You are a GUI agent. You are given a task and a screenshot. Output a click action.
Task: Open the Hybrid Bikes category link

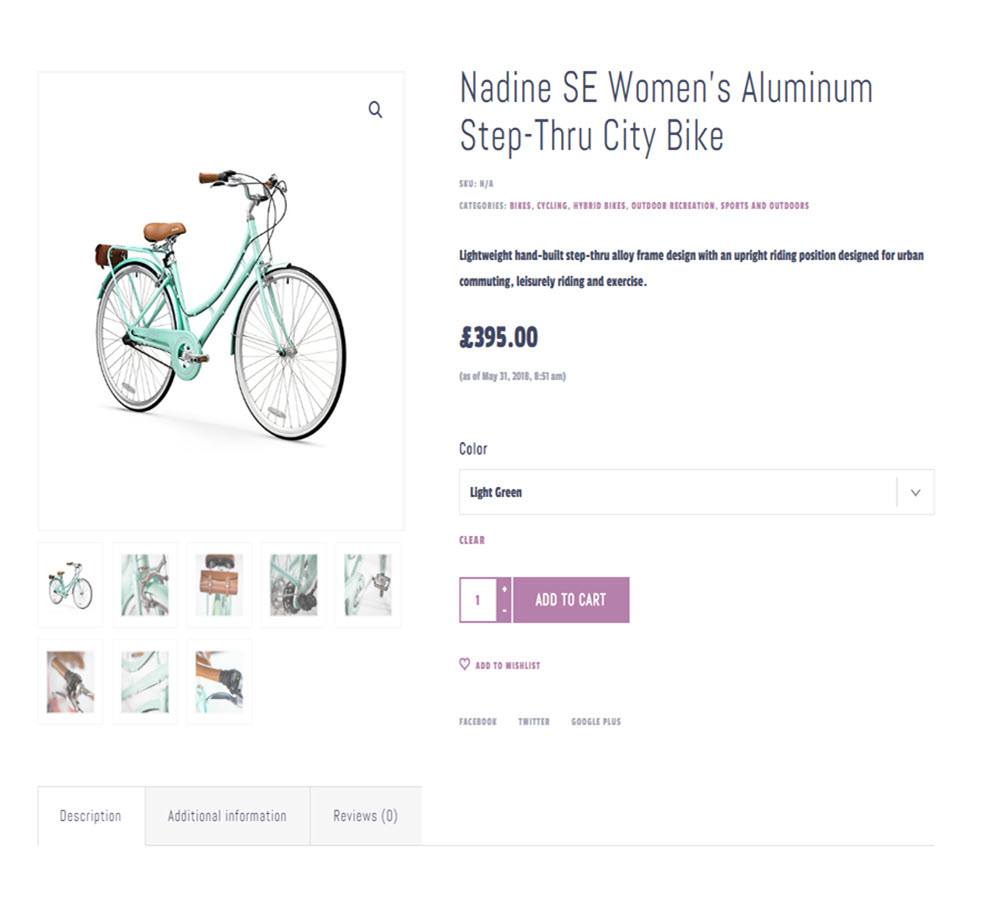pyautogui.click(x=599, y=205)
